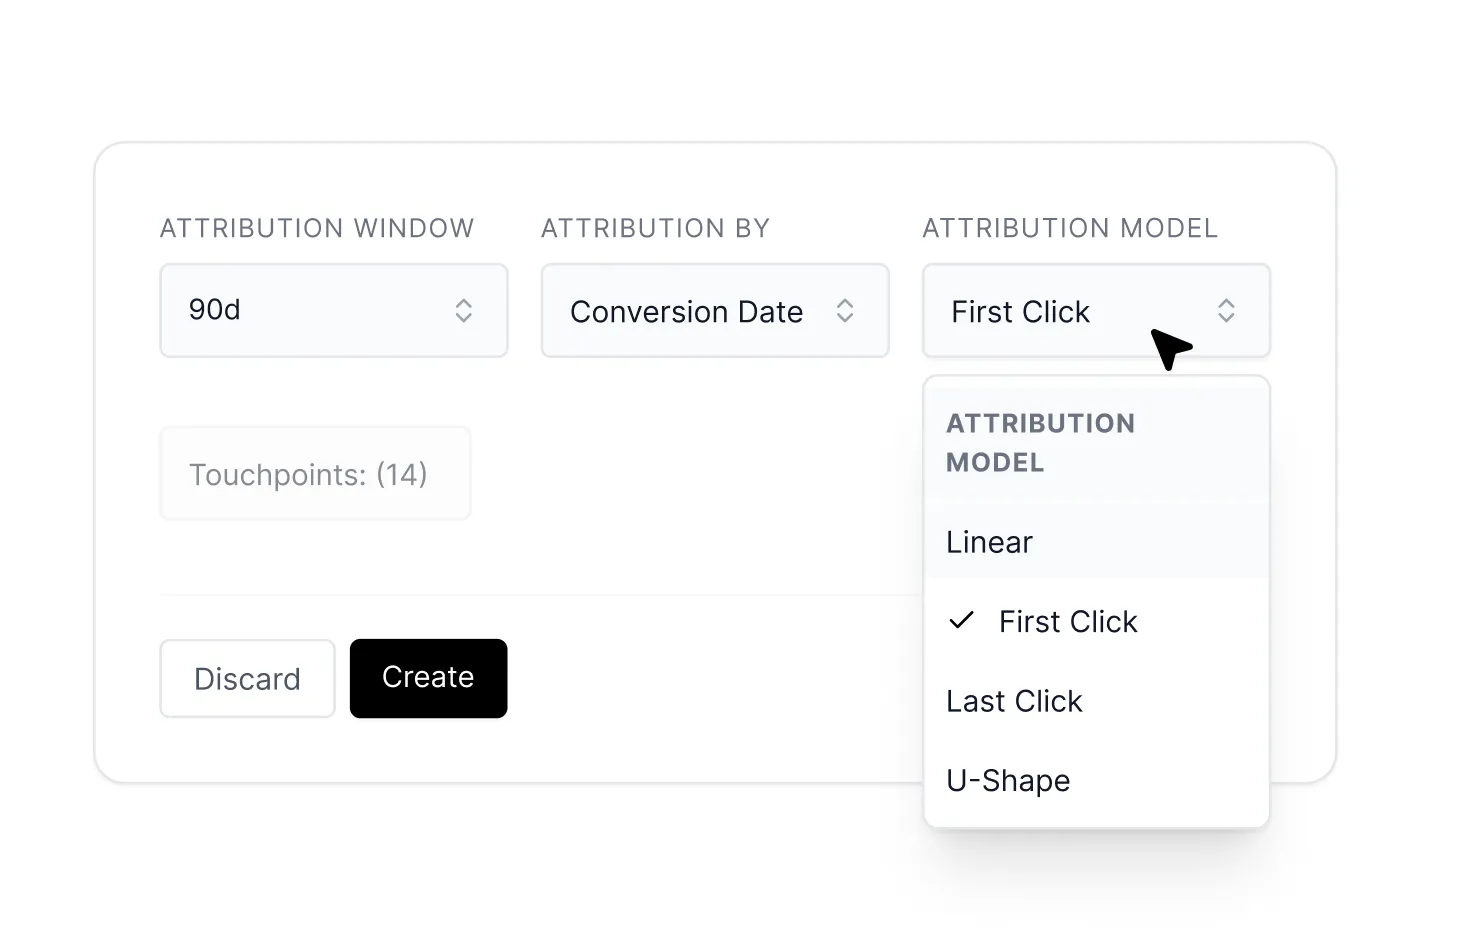Viewport: 1458px width, 945px height.
Task: Click the chevron on First Click selector
Action: click(1227, 311)
